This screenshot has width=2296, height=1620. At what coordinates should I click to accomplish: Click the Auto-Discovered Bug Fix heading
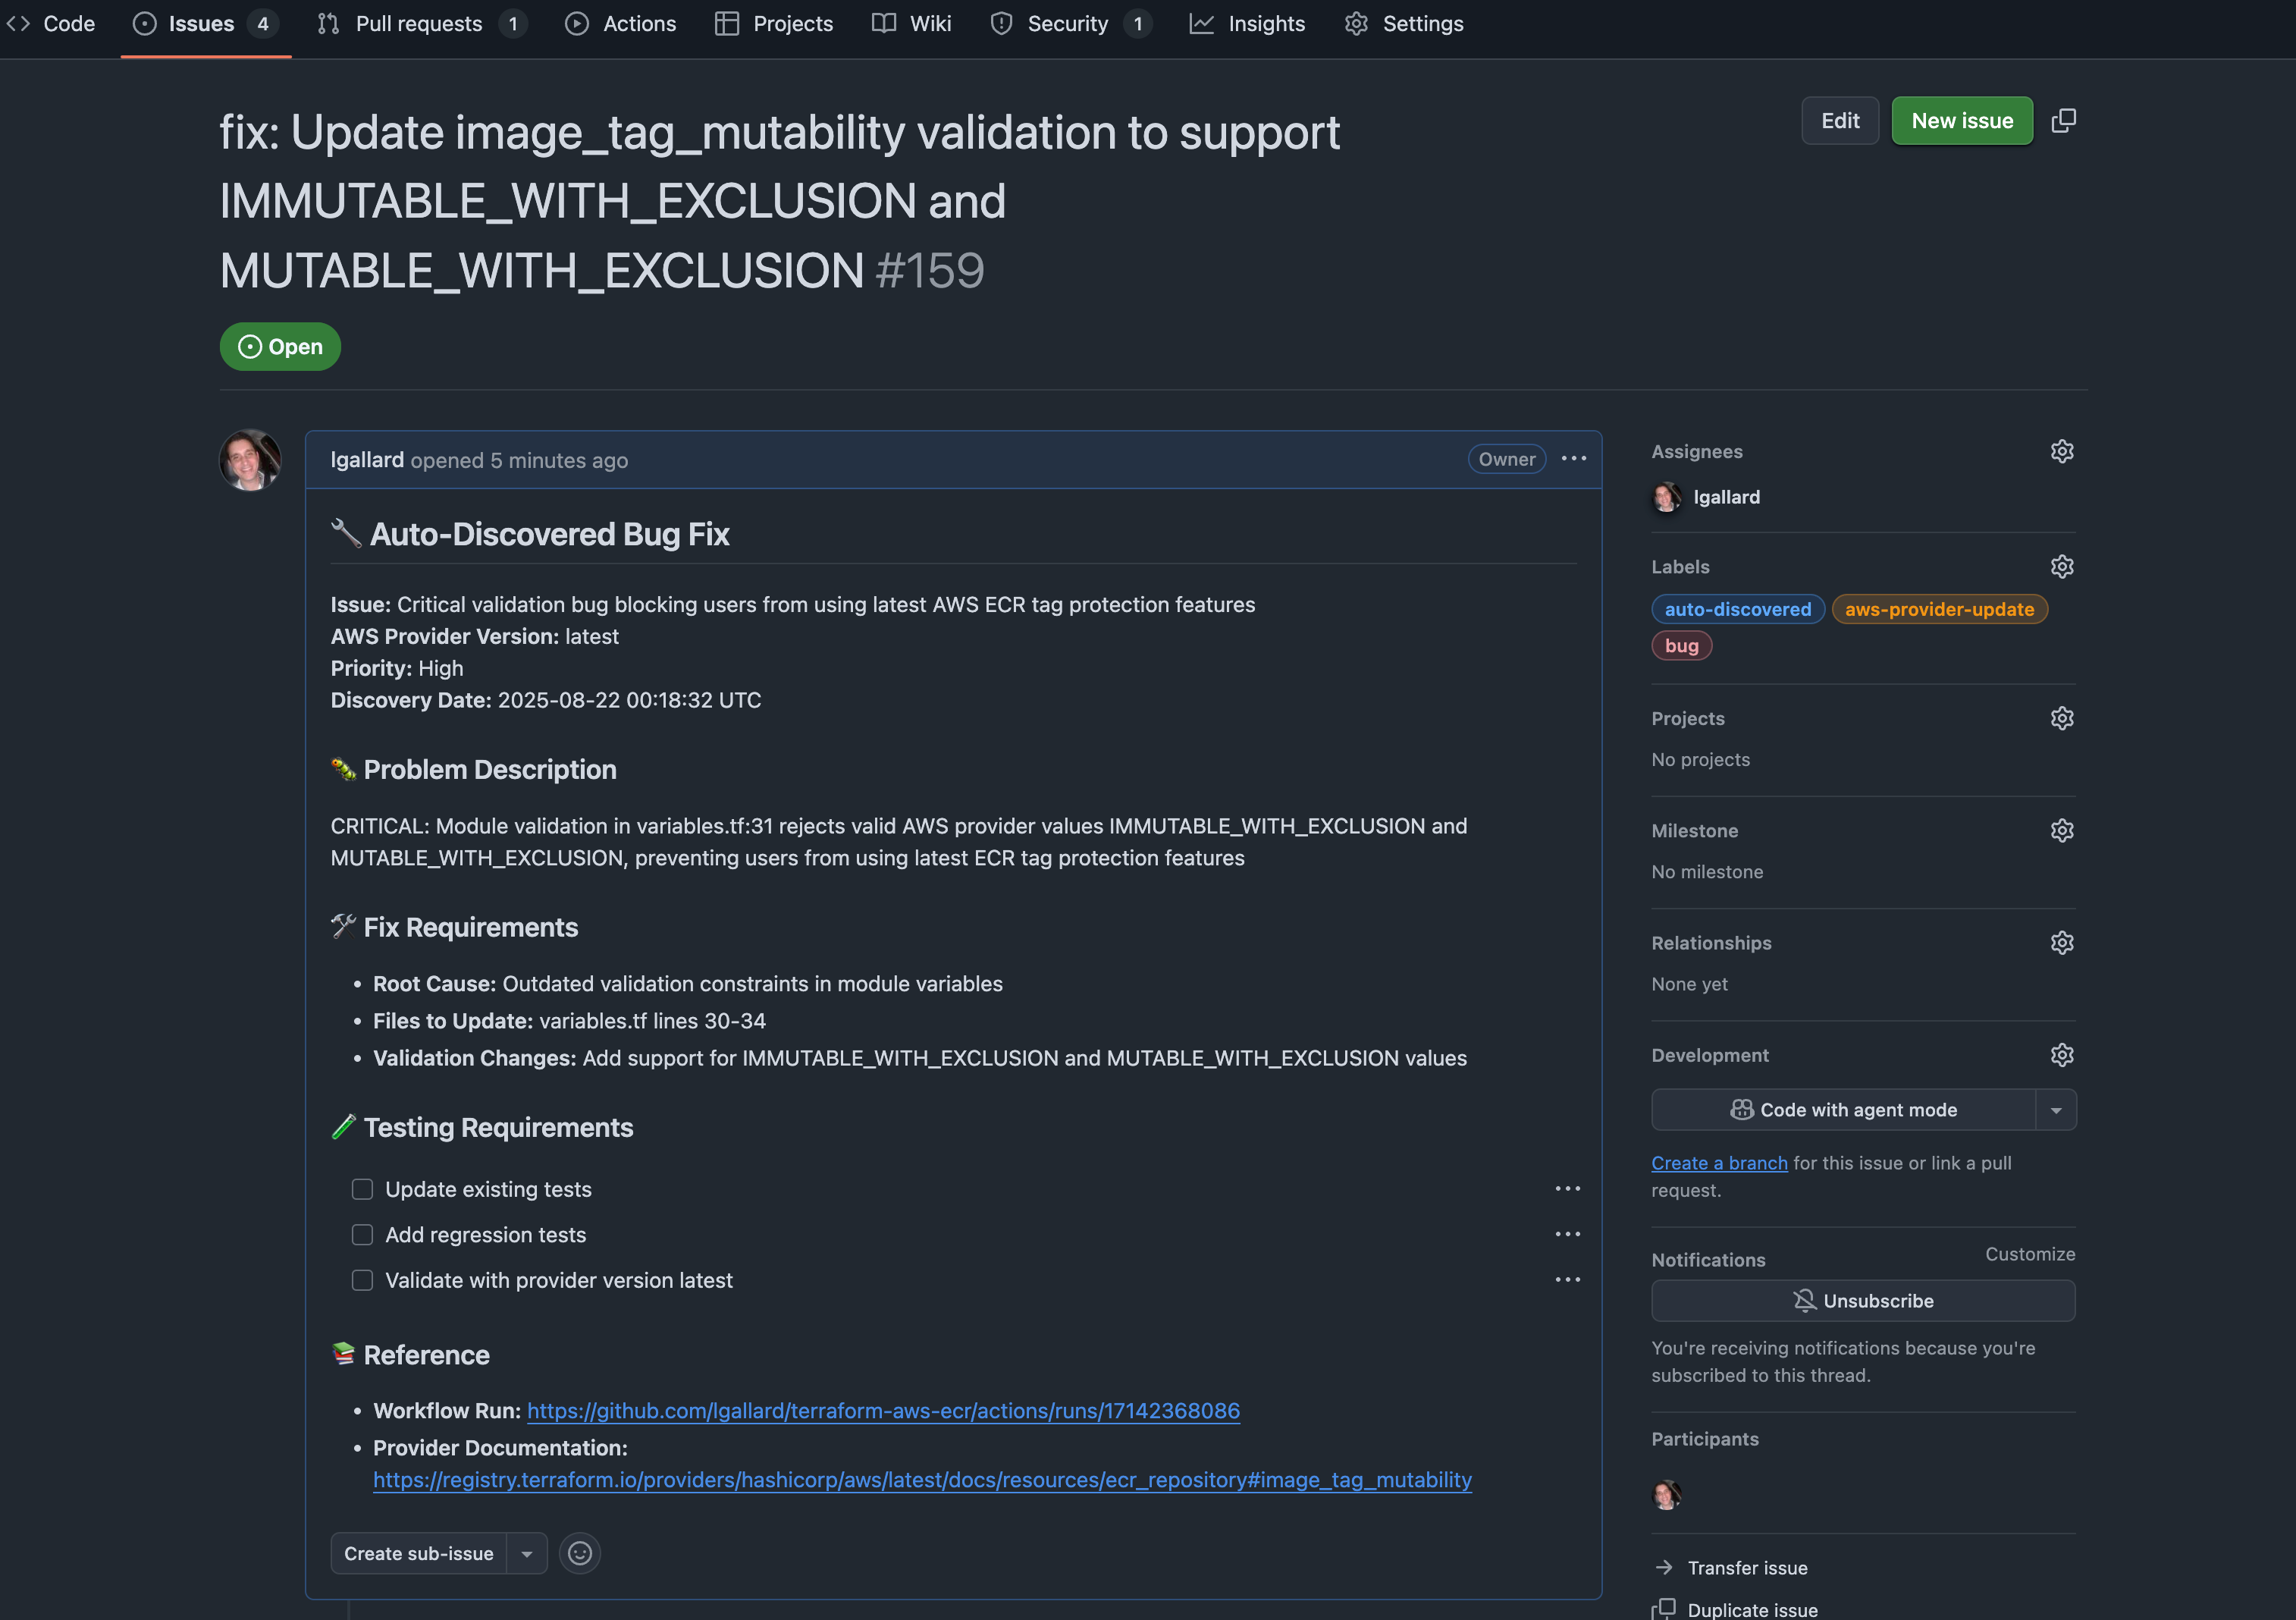[x=530, y=534]
